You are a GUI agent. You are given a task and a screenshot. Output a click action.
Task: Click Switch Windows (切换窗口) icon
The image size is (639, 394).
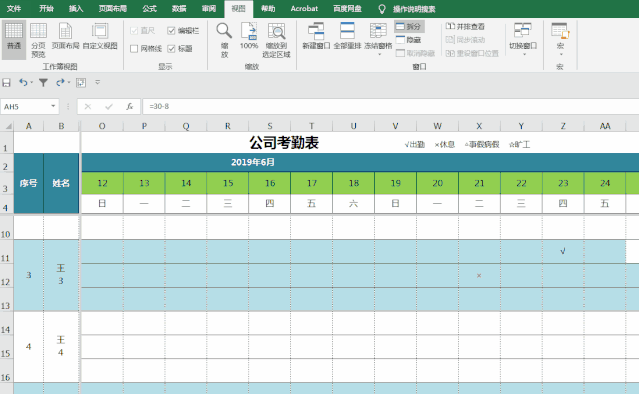point(523,31)
